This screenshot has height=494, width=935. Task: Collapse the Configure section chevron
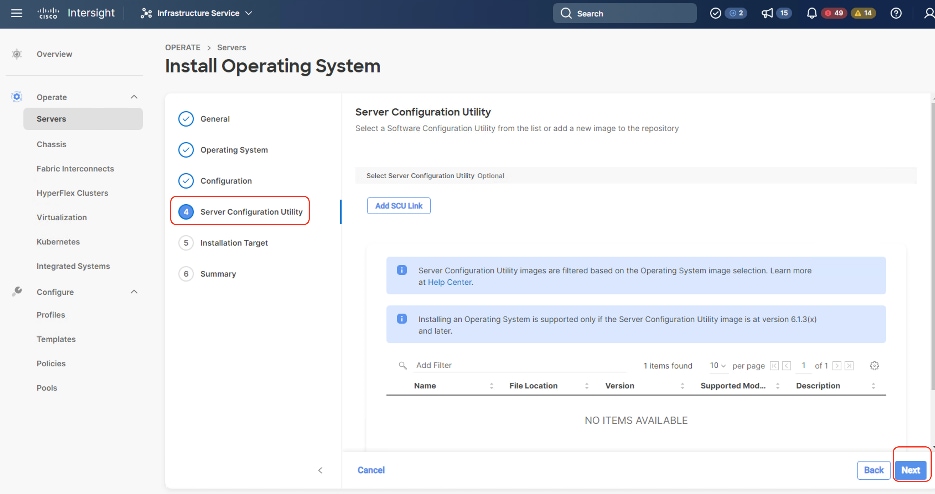pos(134,292)
